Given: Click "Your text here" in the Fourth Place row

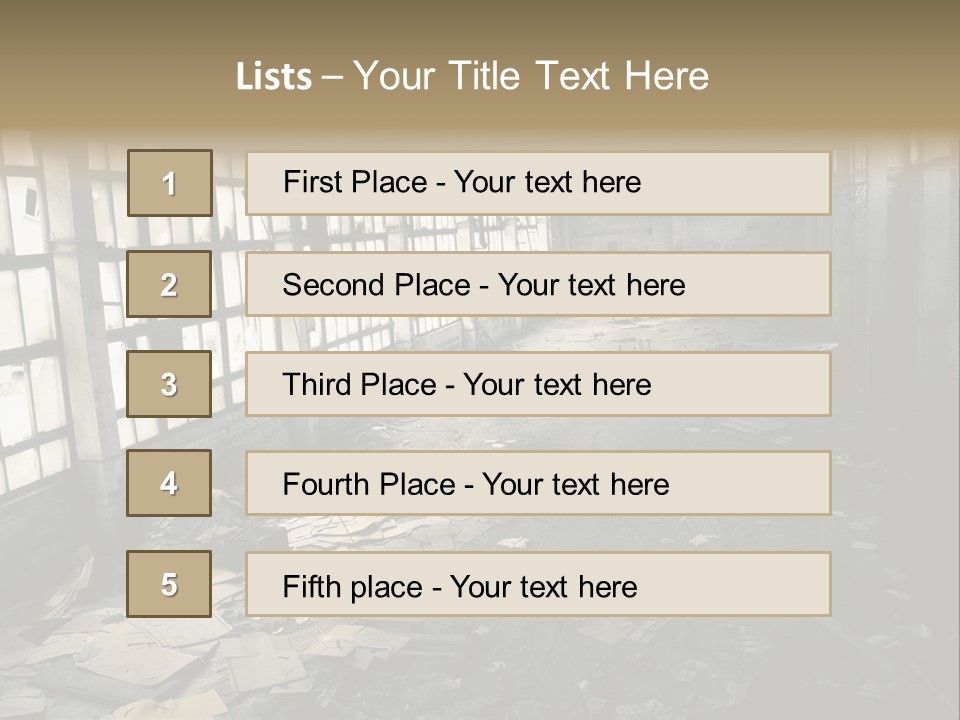Looking at the screenshot, I should [575, 485].
